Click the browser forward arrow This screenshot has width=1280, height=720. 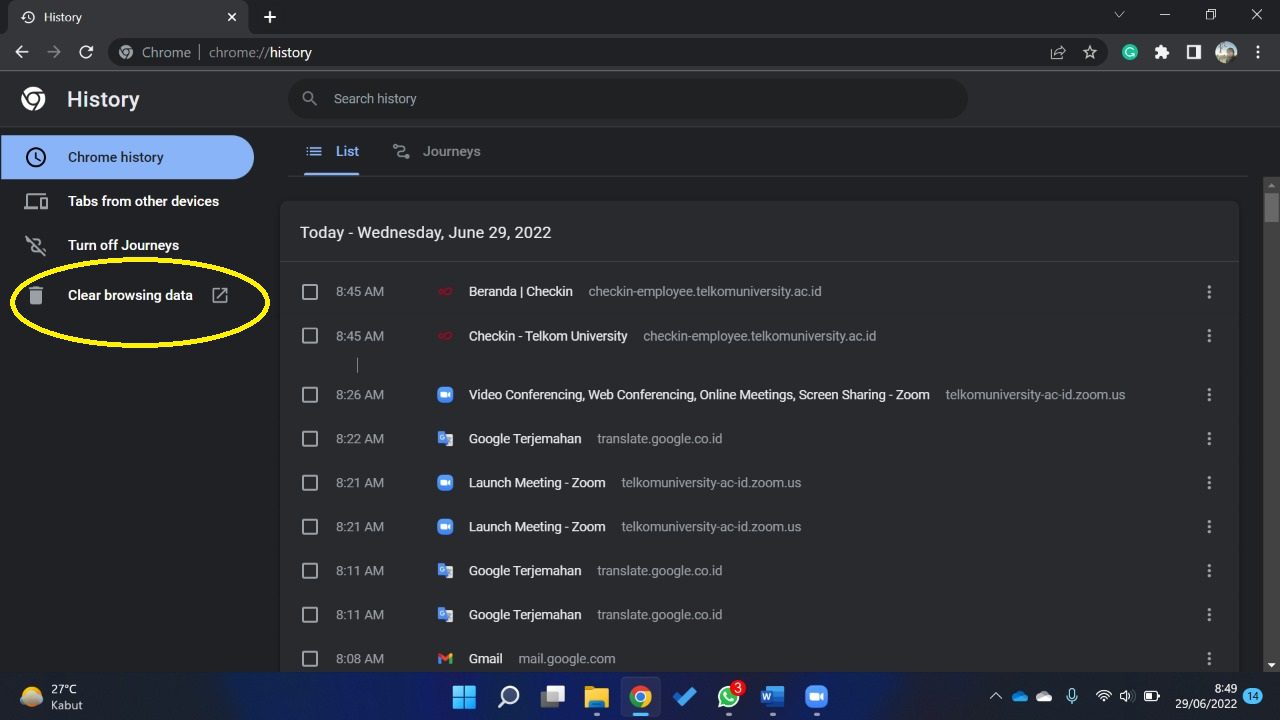coord(54,52)
